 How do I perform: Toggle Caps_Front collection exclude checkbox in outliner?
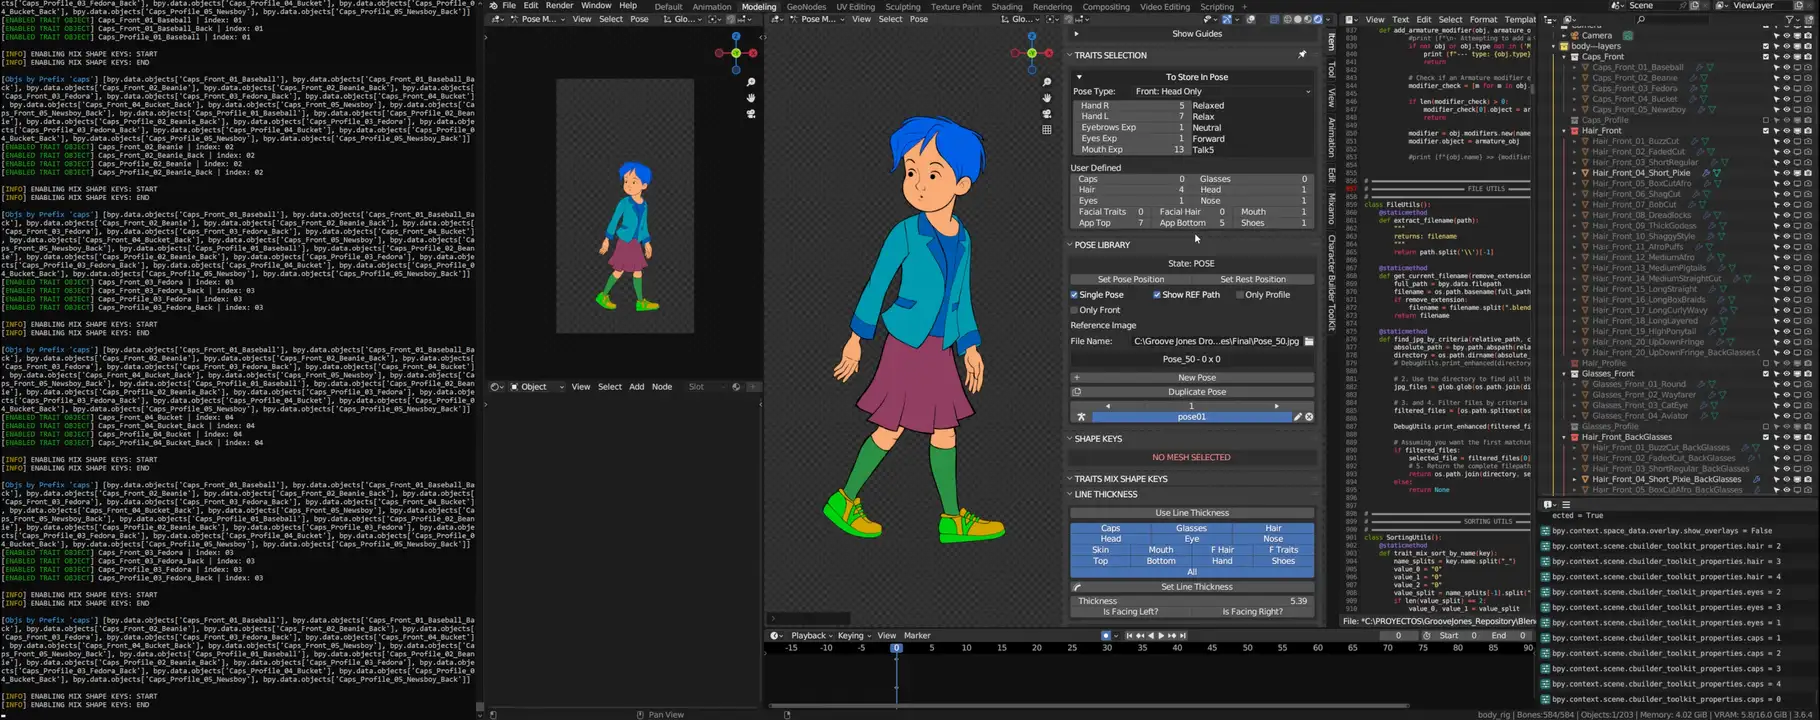[x=1766, y=57]
